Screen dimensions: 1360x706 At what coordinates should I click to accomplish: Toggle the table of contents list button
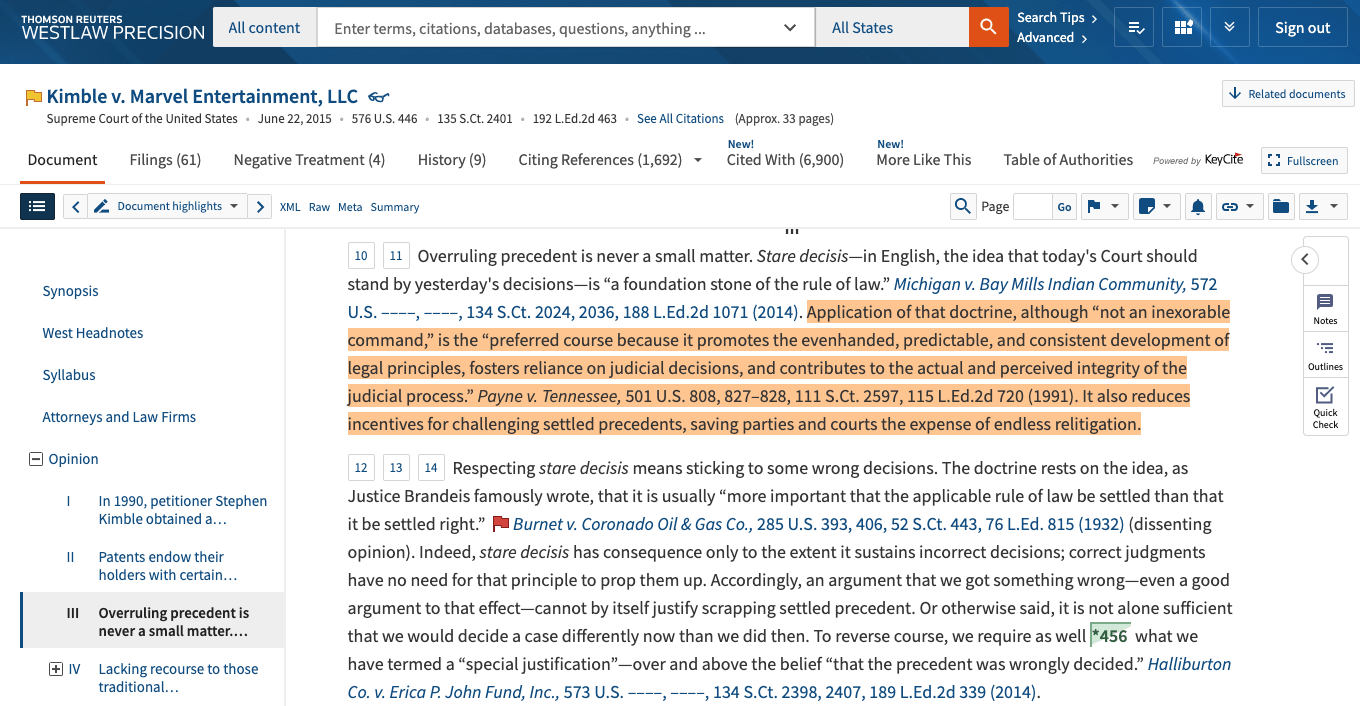[37, 207]
